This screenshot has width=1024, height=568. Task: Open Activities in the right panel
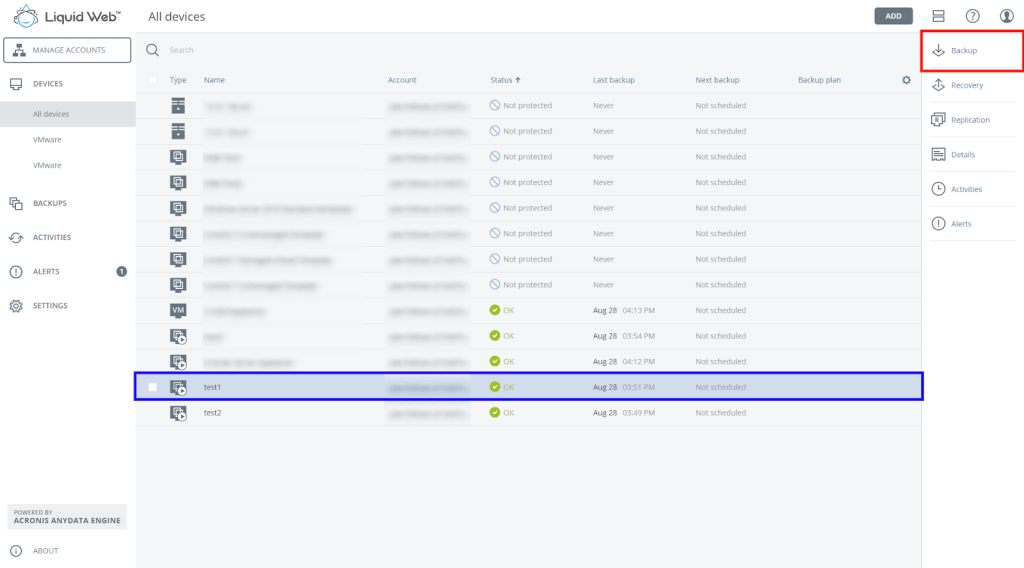tap(972, 189)
